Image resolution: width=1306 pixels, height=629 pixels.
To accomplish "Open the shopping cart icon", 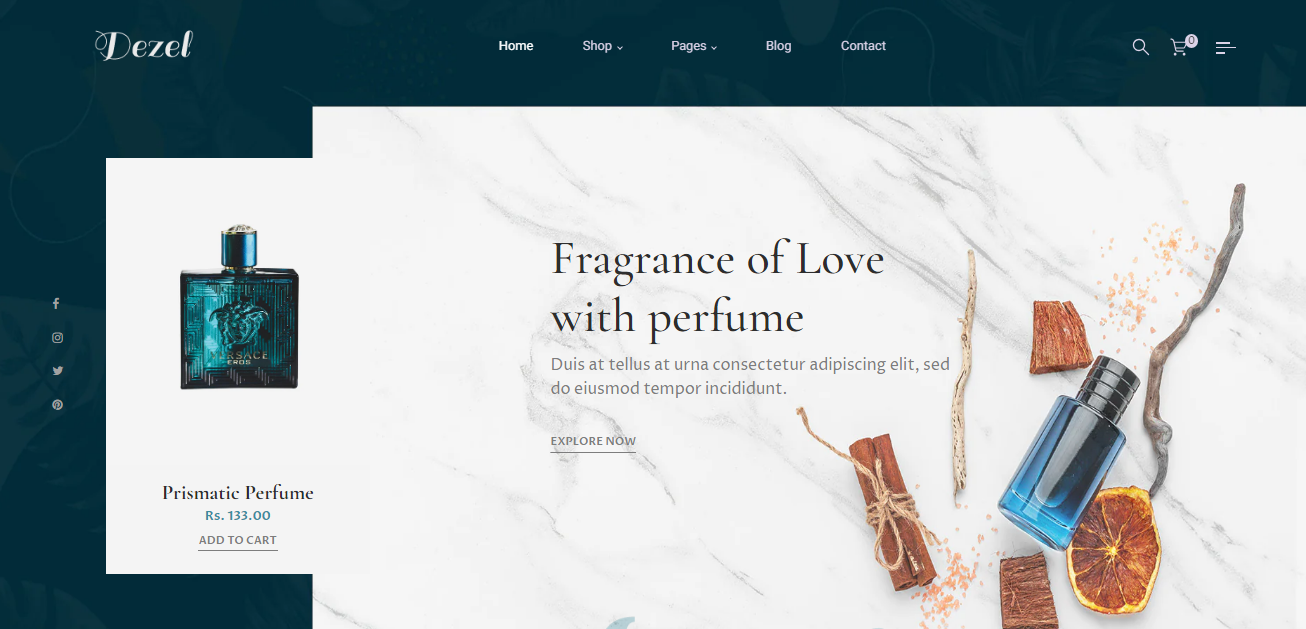I will point(1179,48).
